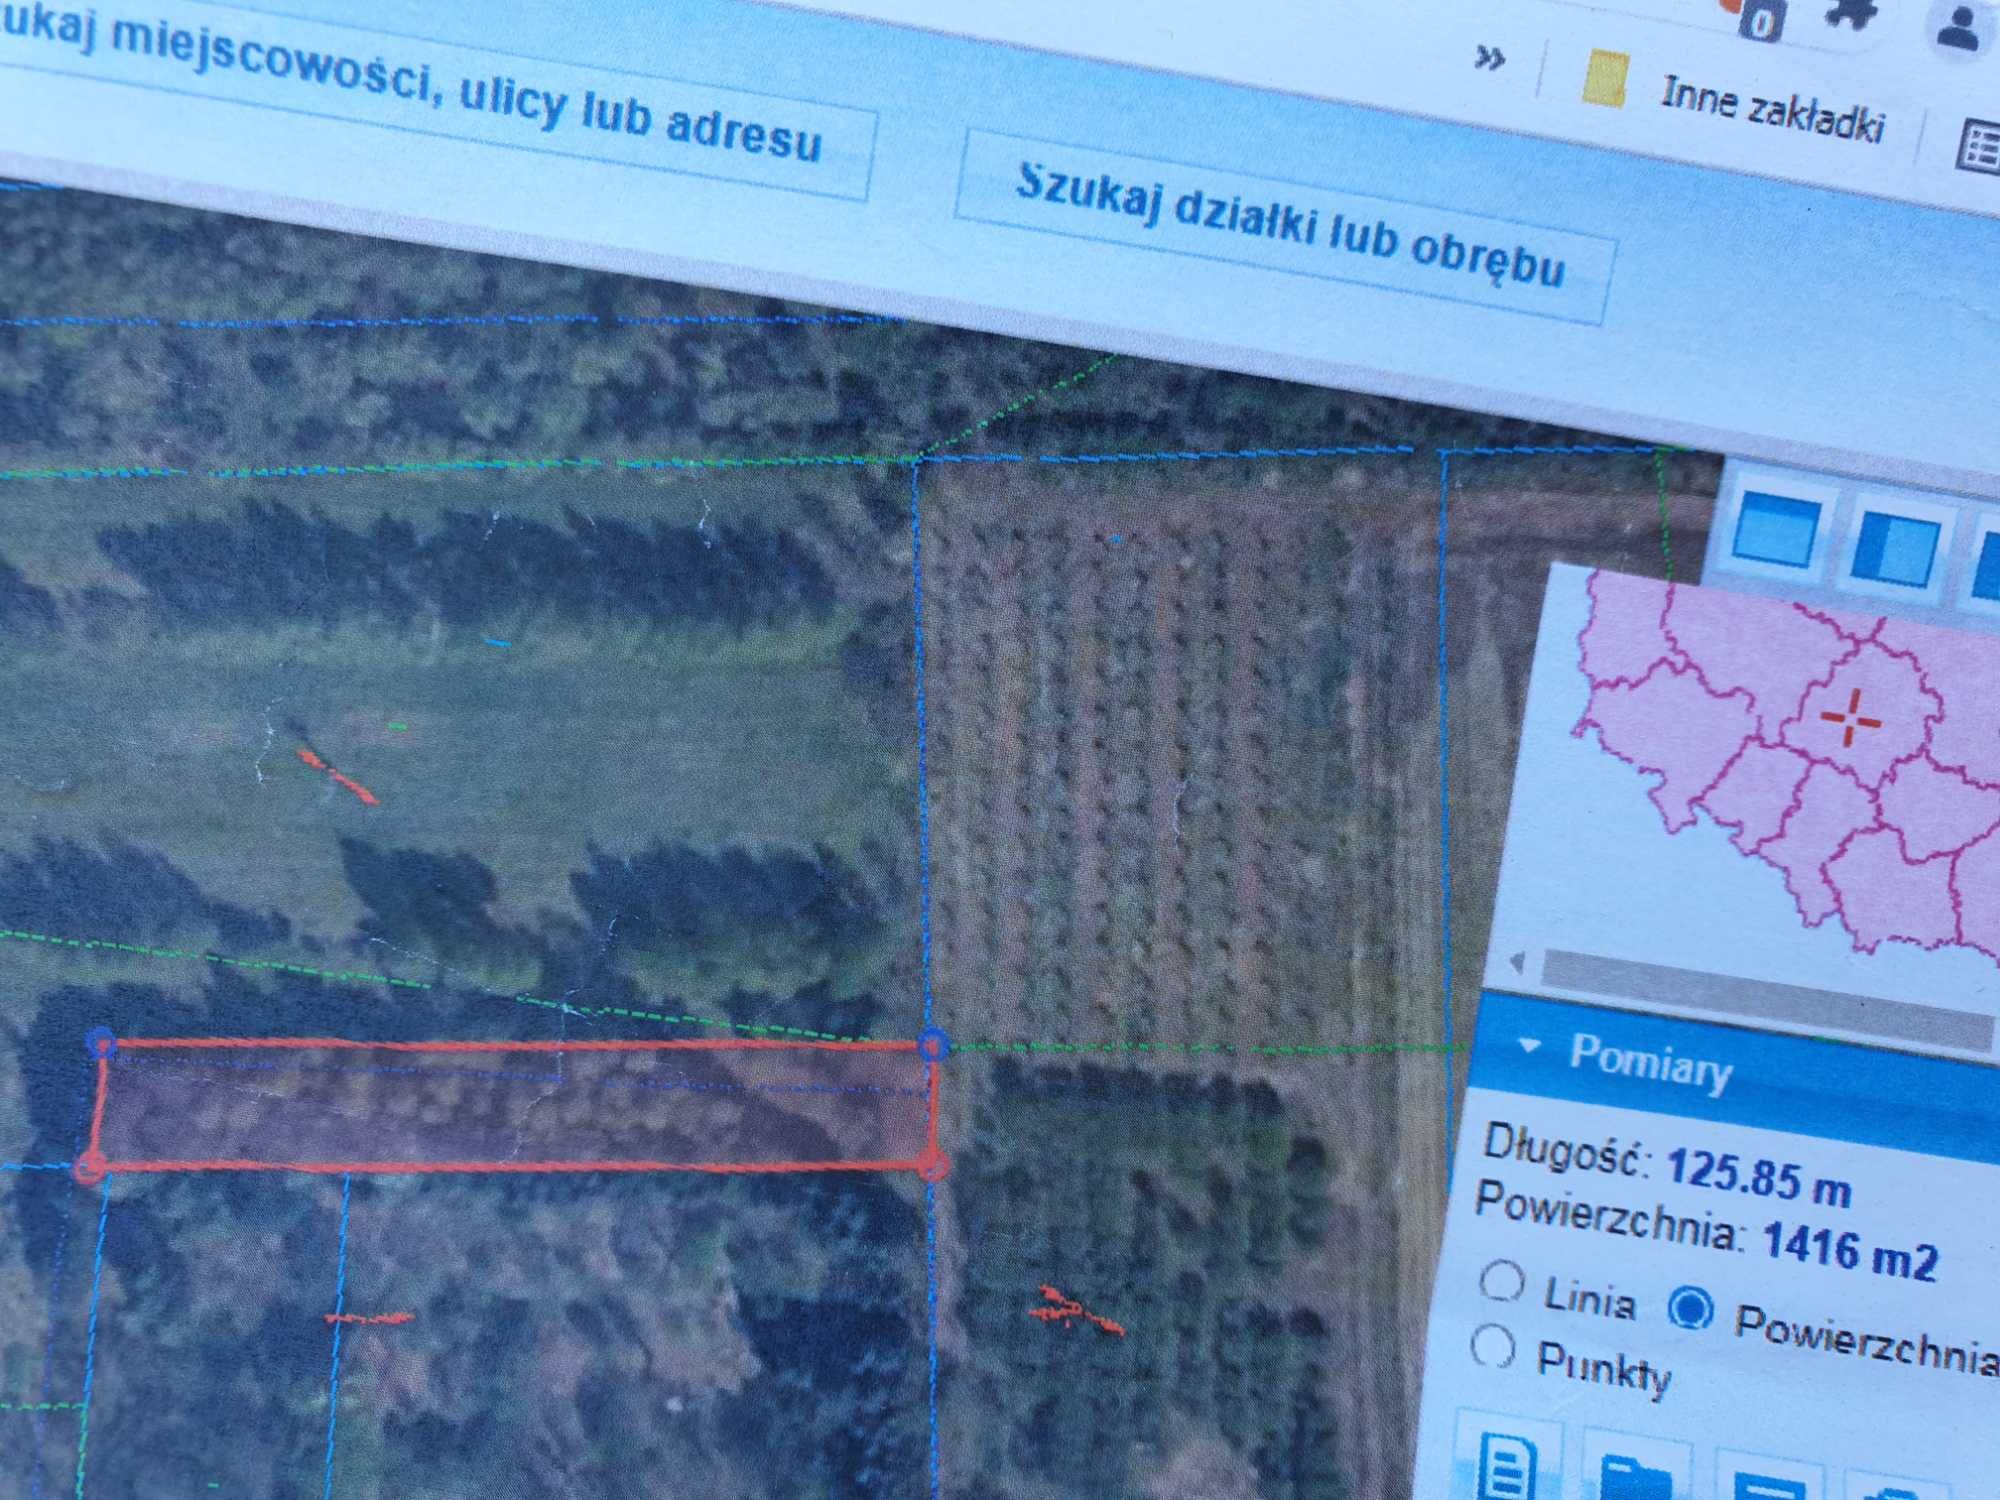Show more bookmarks via the double chevron
This screenshot has width=2000, height=1500.
click(x=1490, y=58)
